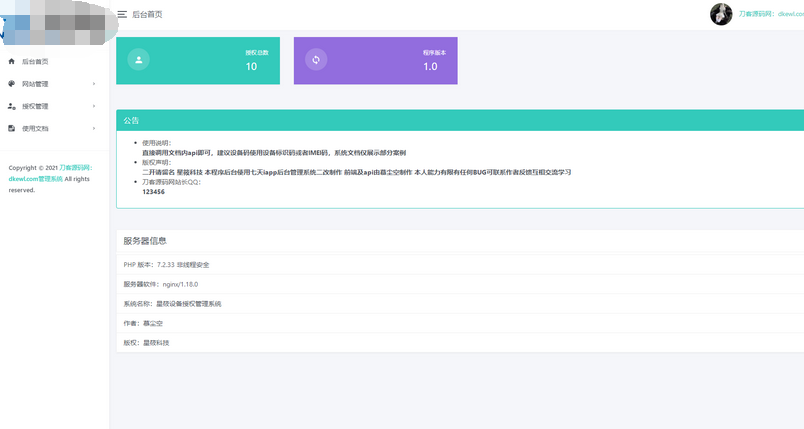Click the document icon beside 使用文档
Image resolution: width=804 pixels, height=429 pixels.
[x=12, y=128]
